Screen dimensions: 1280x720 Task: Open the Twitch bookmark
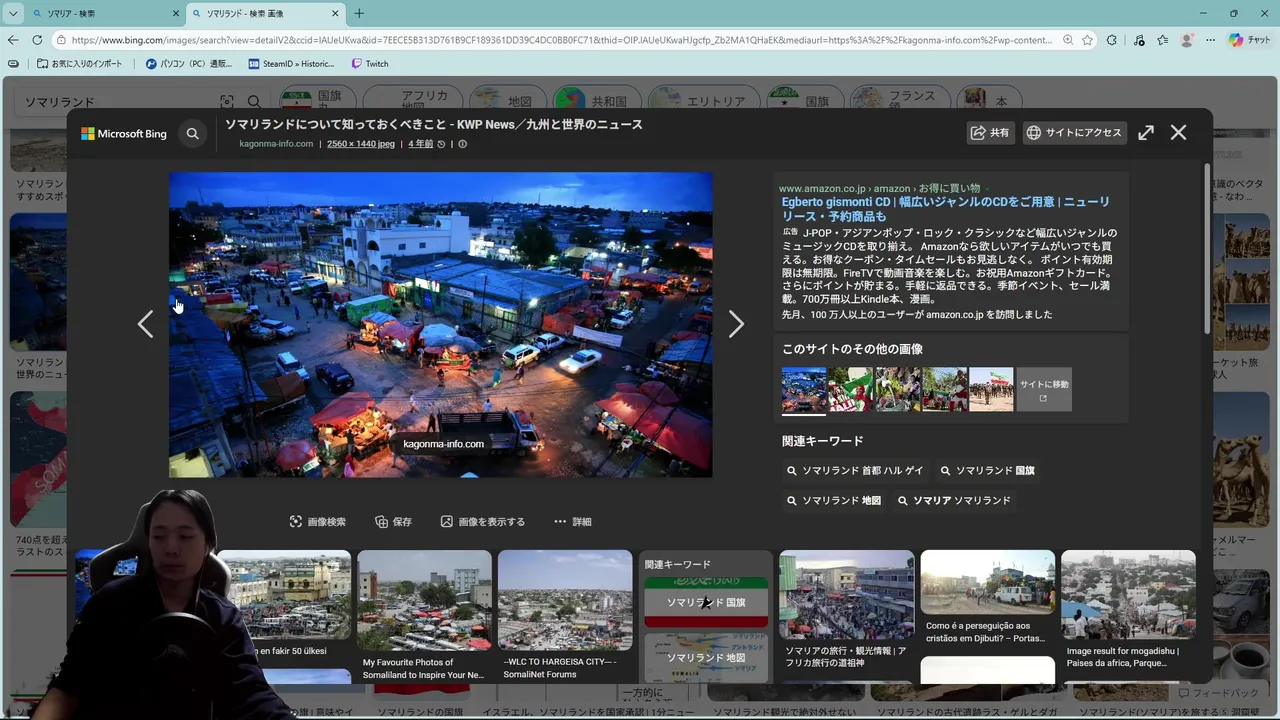coord(370,63)
